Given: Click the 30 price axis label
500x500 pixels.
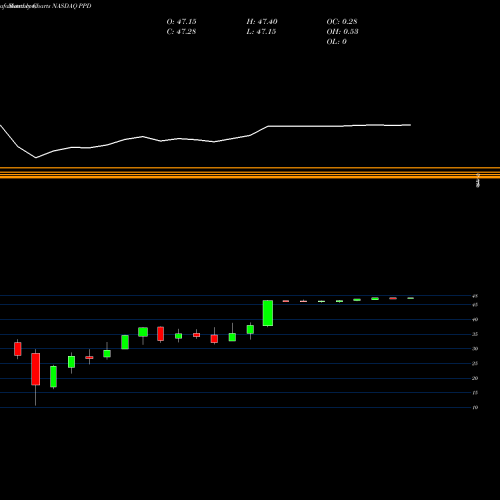Looking at the screenshot, I should [x=475, y=349].
